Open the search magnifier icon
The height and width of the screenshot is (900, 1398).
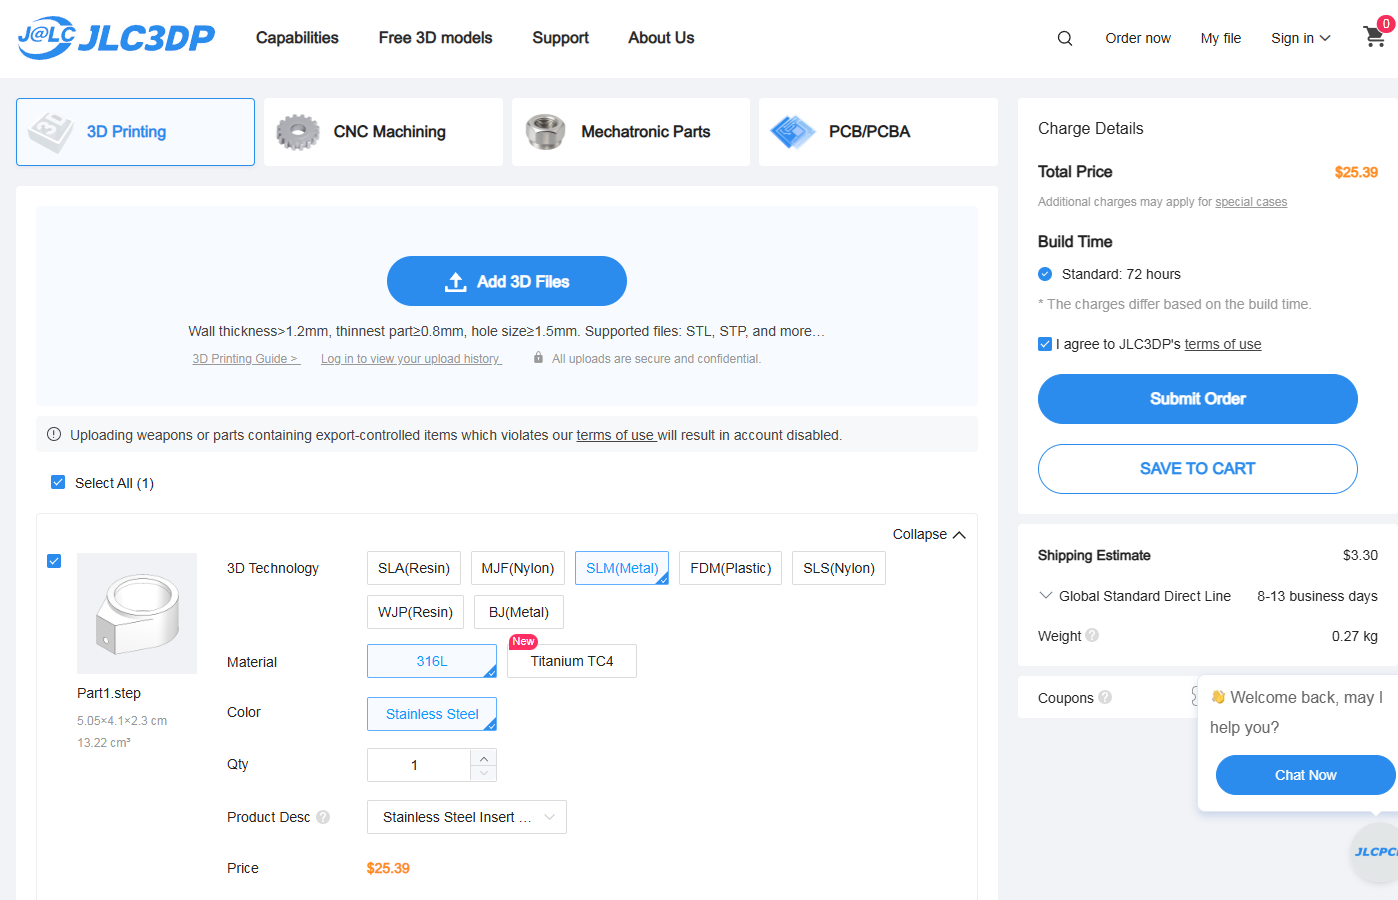pyautogui.click(x=1065, y=38)
